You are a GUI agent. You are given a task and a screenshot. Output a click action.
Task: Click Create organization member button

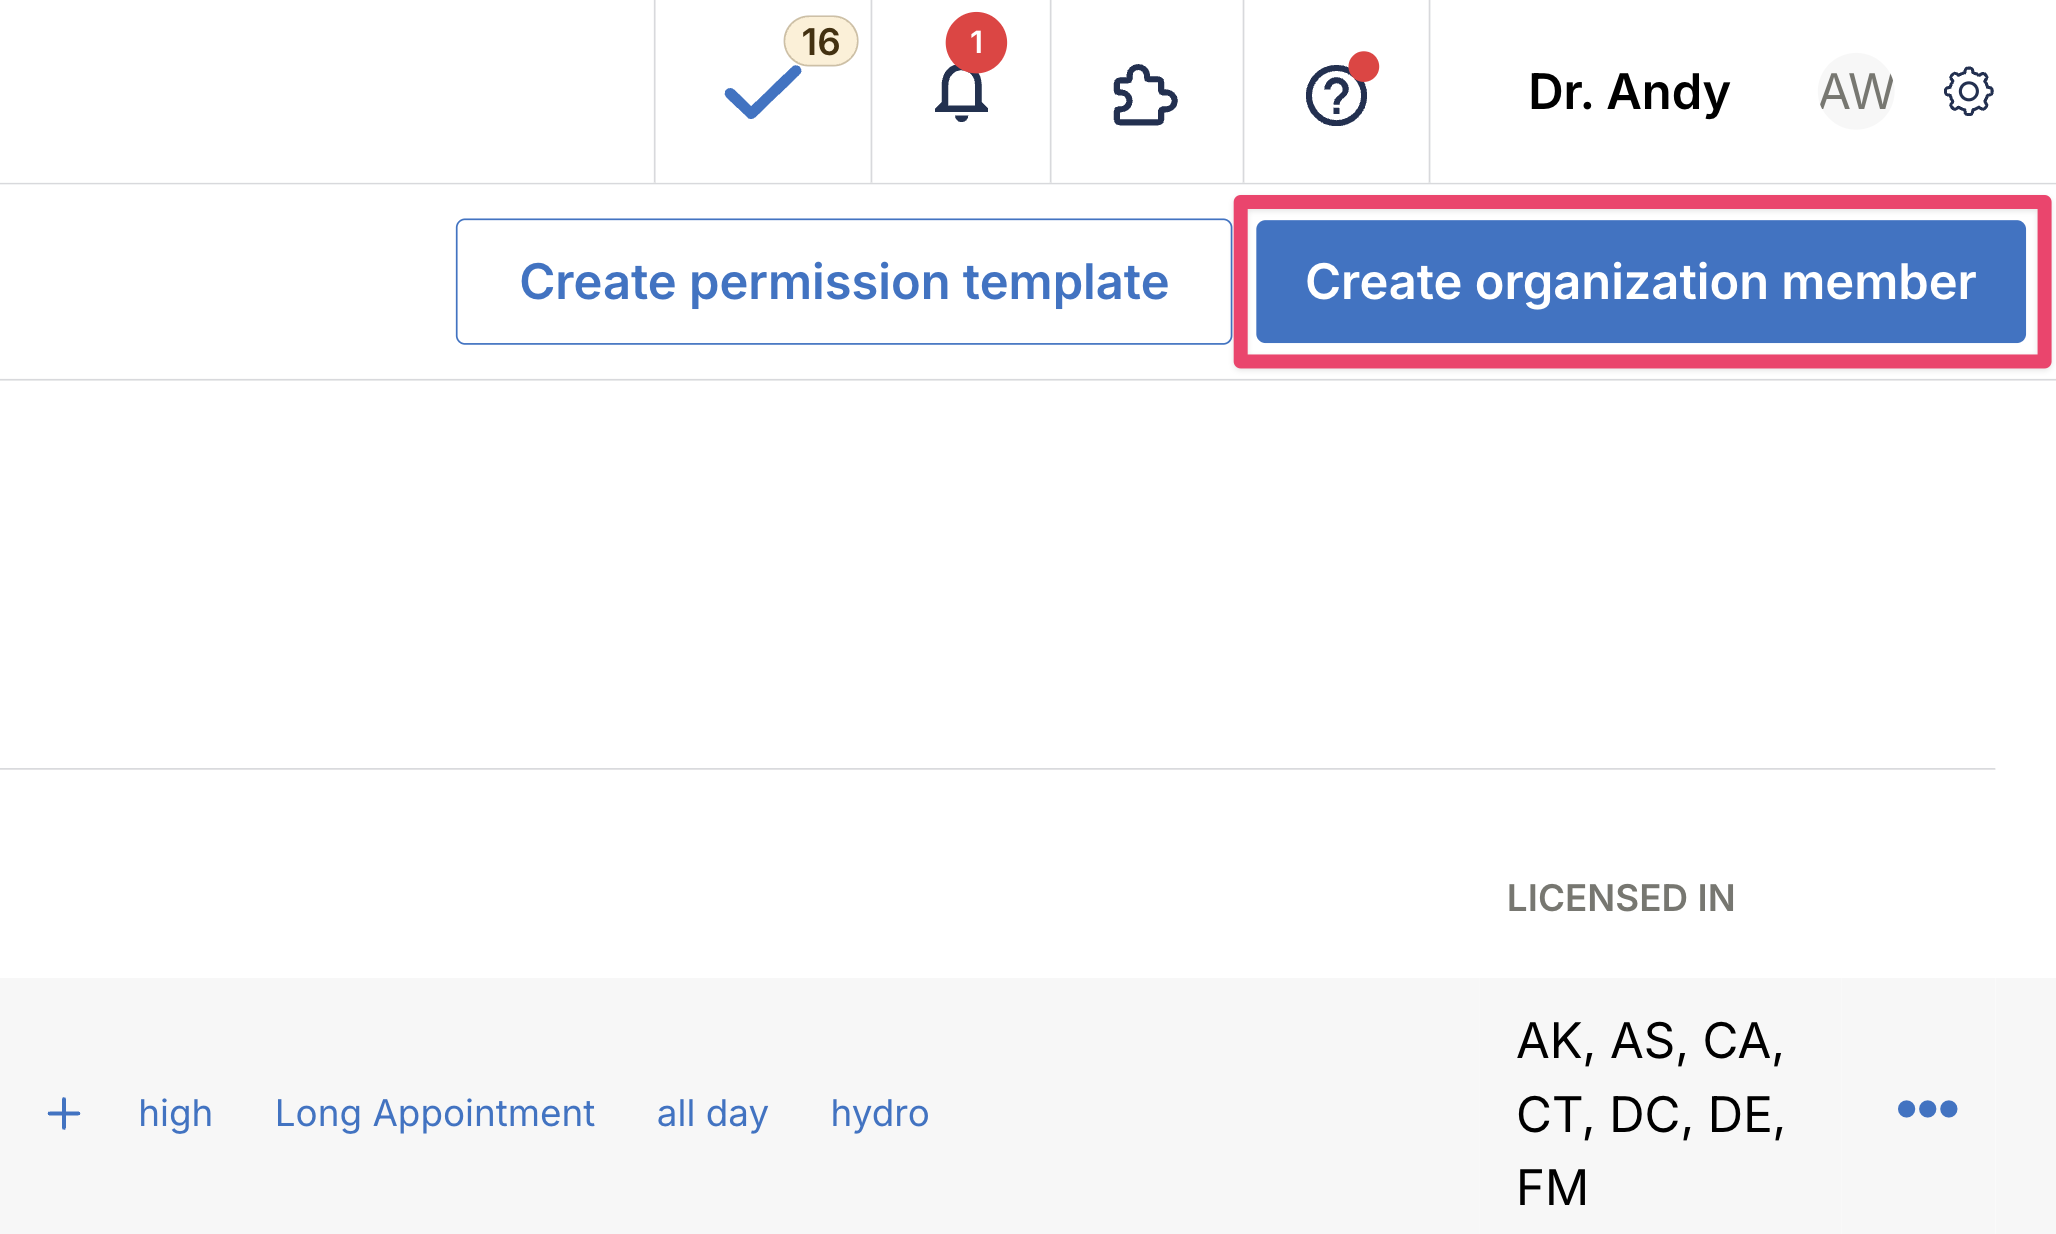pyautogui.click(x=1640, y=282)
